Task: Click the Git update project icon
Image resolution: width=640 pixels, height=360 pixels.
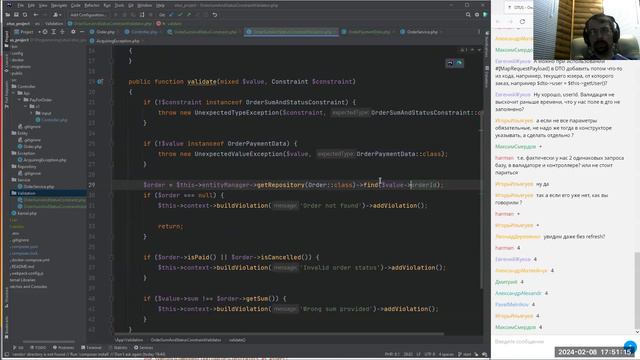Action: click(171, 15)
